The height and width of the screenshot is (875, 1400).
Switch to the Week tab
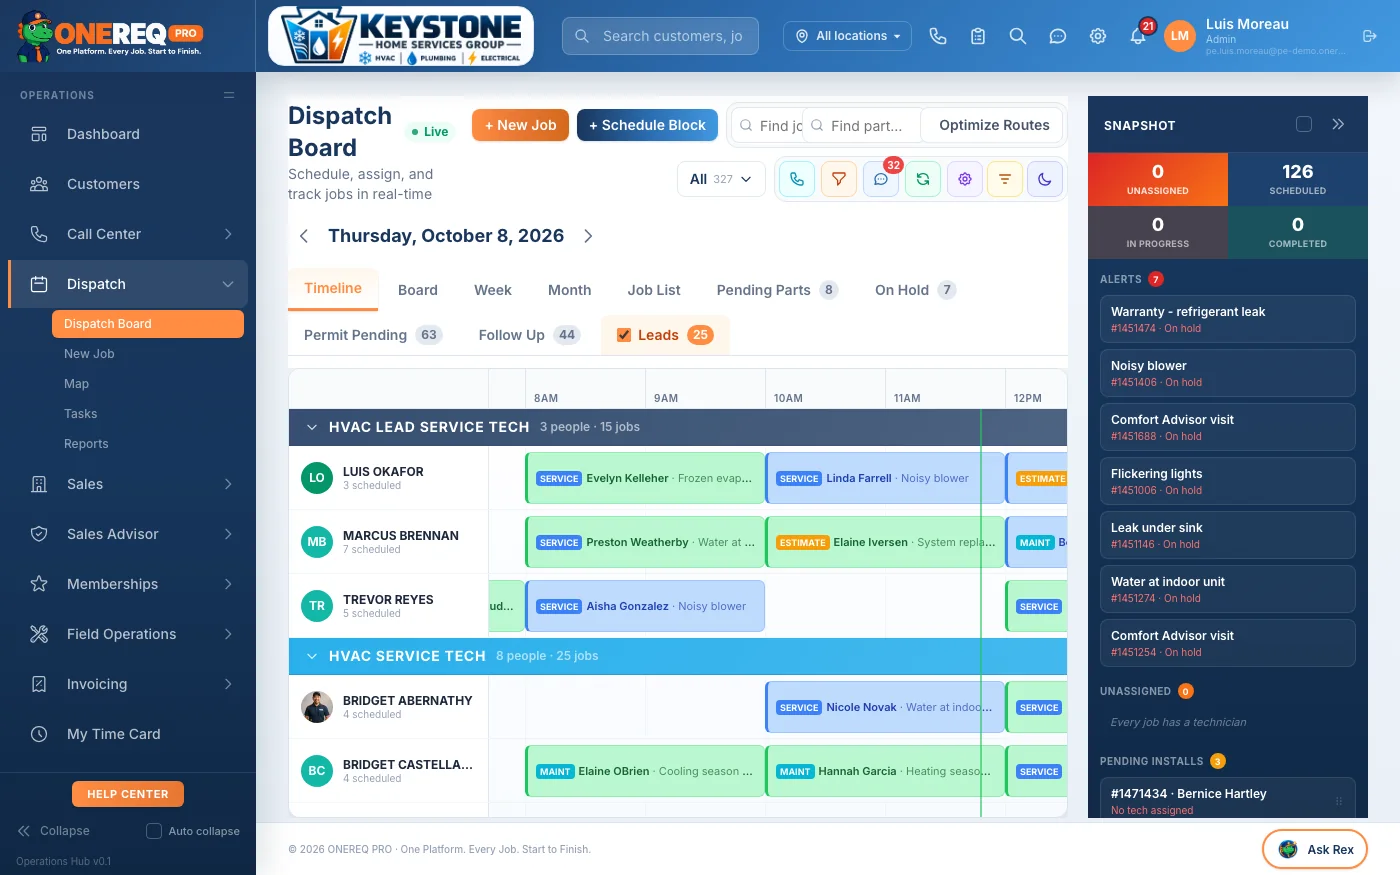click(493, 290)
